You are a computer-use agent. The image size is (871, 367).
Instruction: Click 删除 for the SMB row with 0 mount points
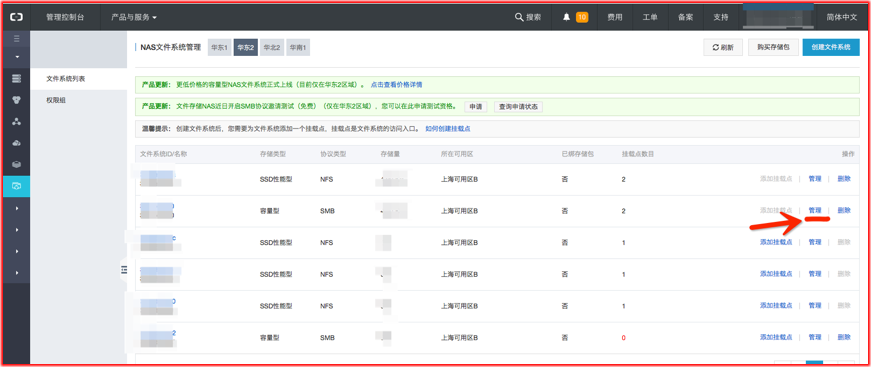tap(844, 337)
